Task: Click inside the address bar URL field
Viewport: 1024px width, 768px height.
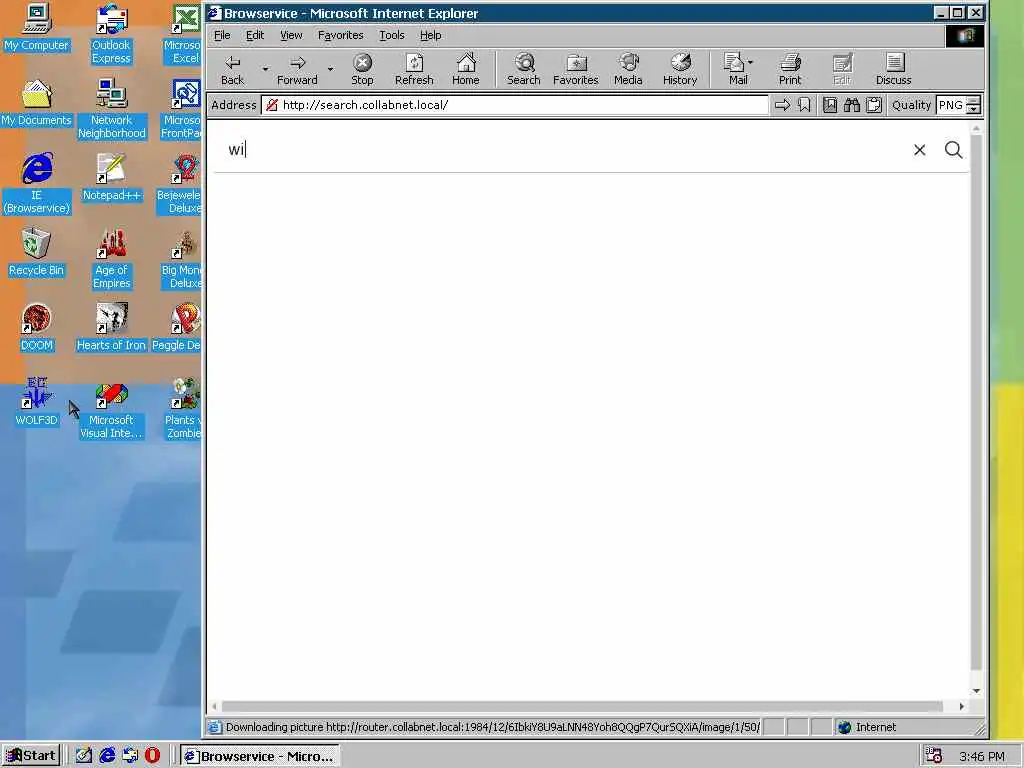Action: (x=515, y=105)
